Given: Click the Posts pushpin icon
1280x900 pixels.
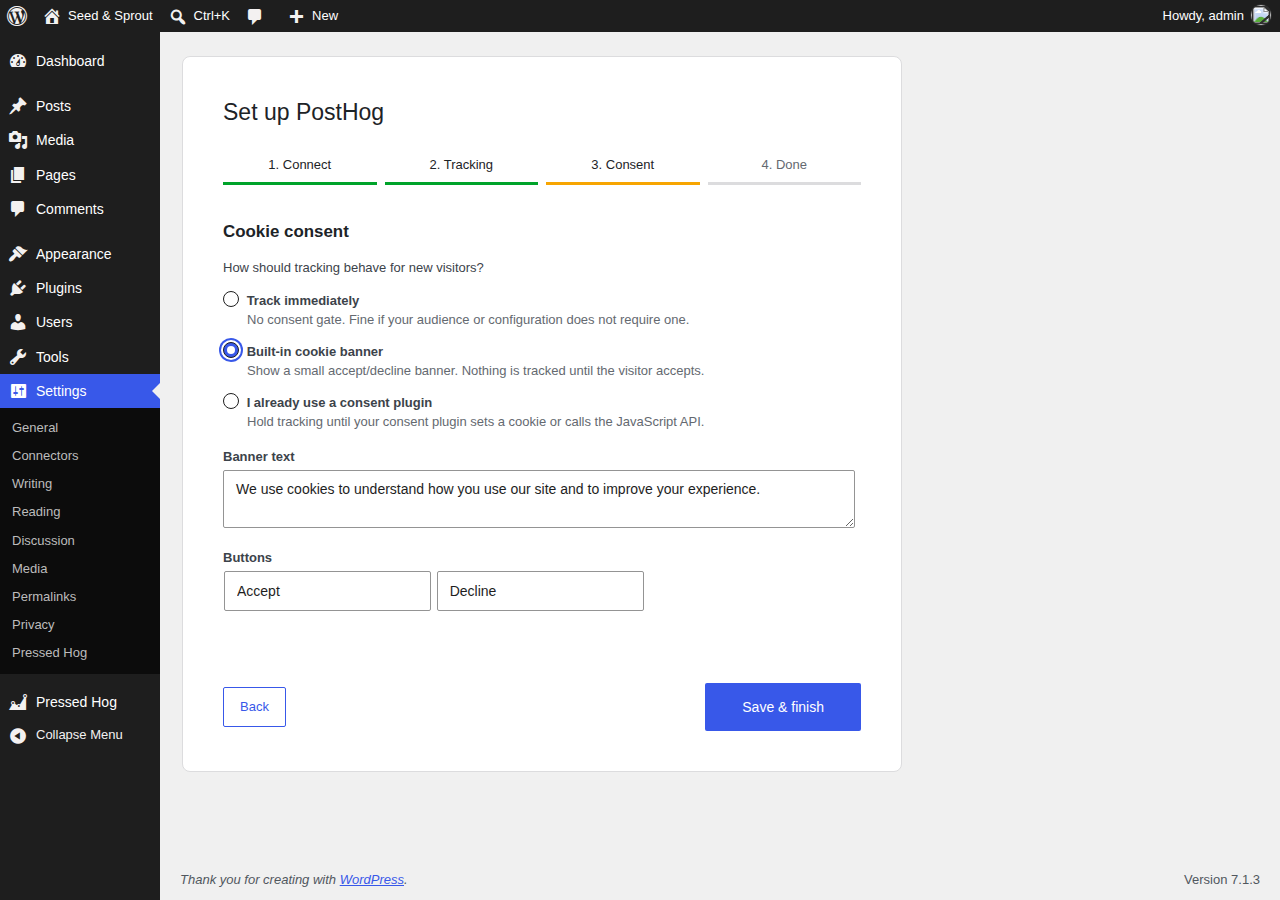Looking at the screenshot, I should pyautogui.click(x=18, y=106).
